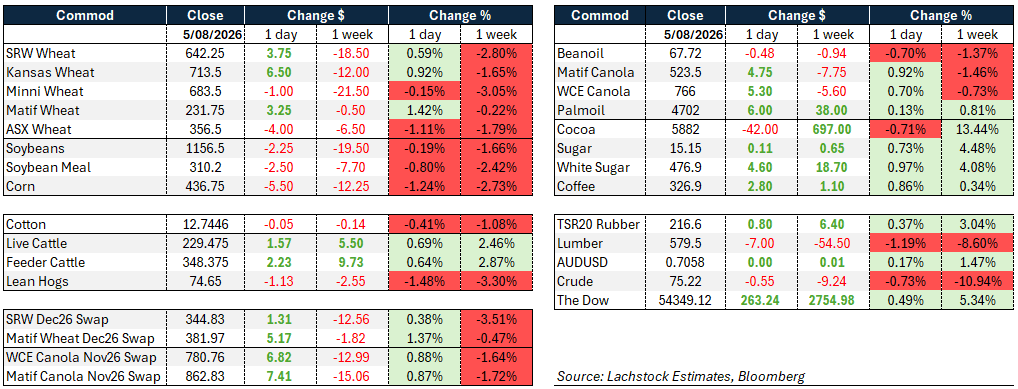Click the left table Commod header
The height and width of the screenshot is (389, 1018).
(84, 15)
